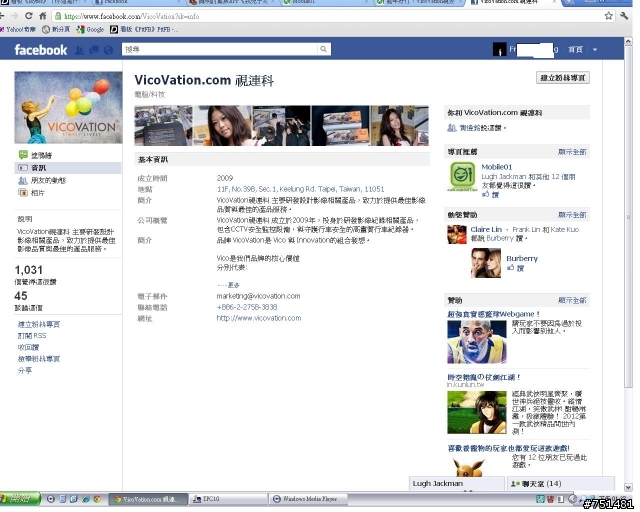640x512 pixels.
Task: Click the Burberry page name link
Action: click(x=522, y=258)
